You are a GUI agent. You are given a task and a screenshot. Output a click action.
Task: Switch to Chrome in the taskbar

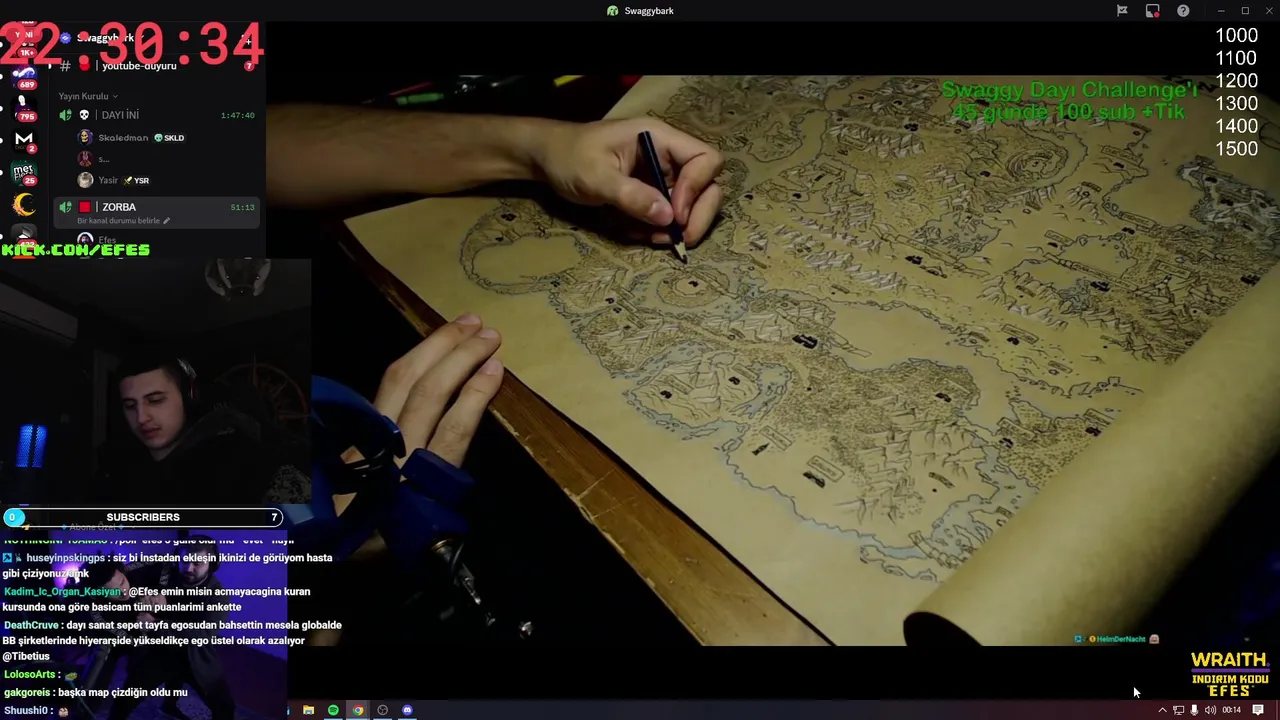tap(358, 710)
